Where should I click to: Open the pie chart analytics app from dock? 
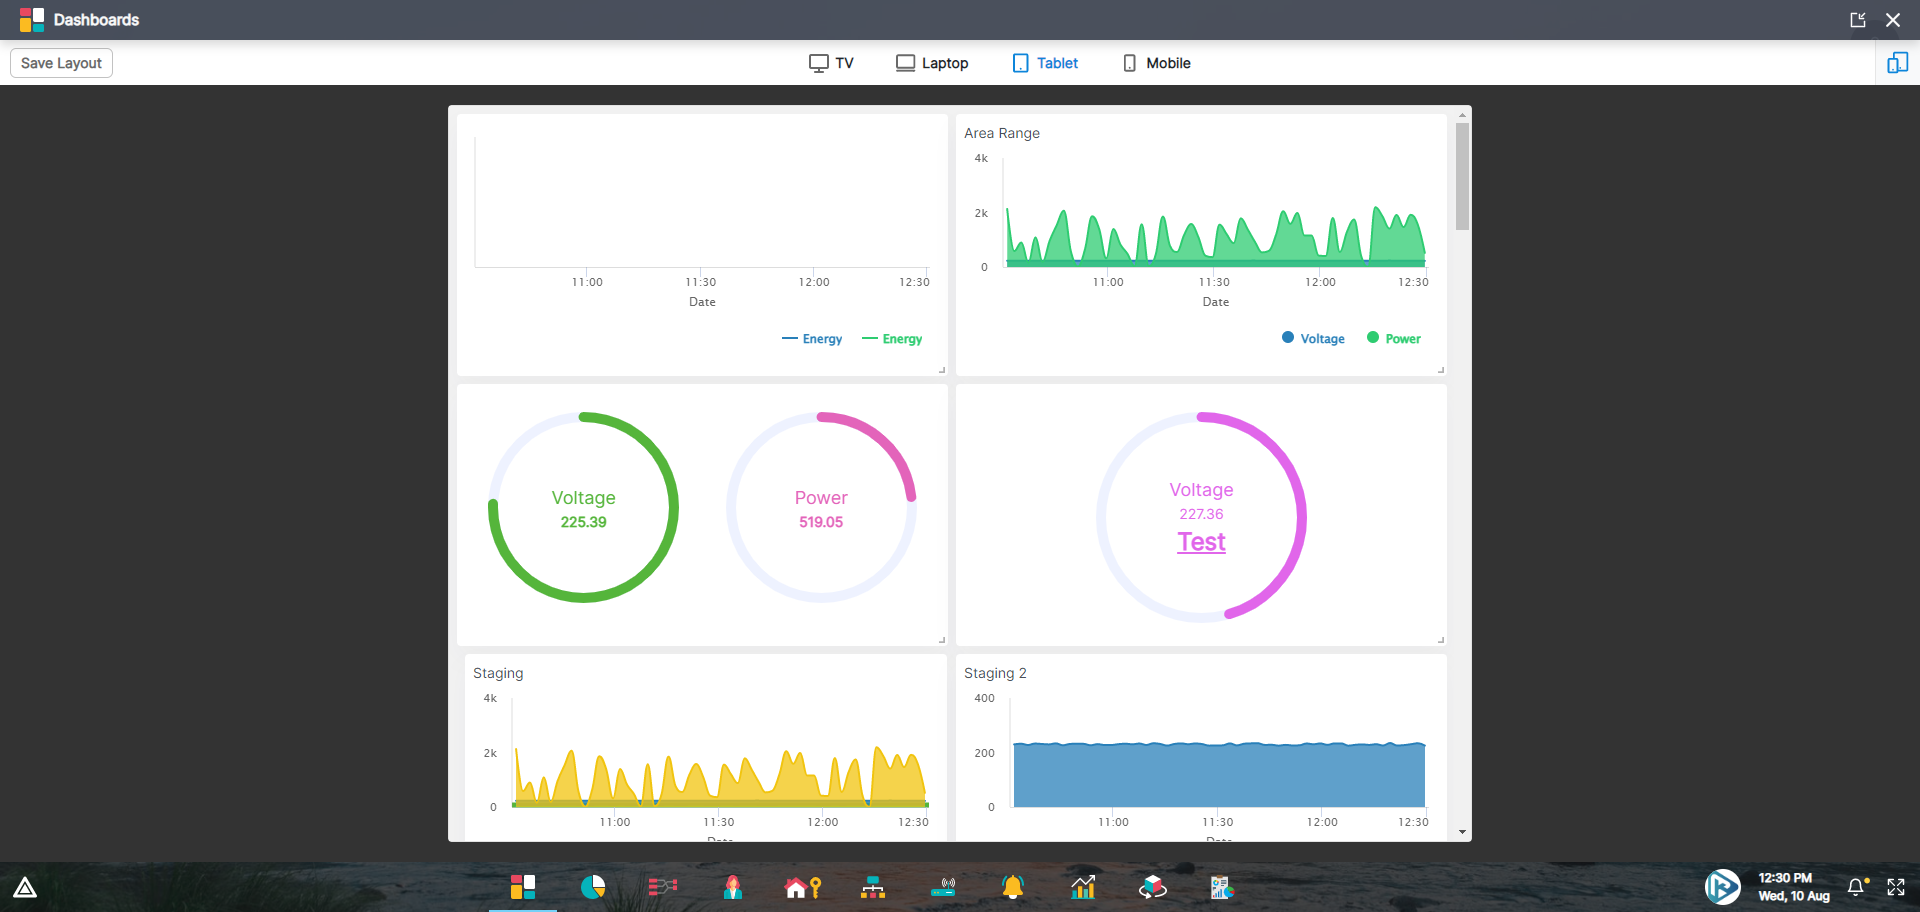(592, 887)
